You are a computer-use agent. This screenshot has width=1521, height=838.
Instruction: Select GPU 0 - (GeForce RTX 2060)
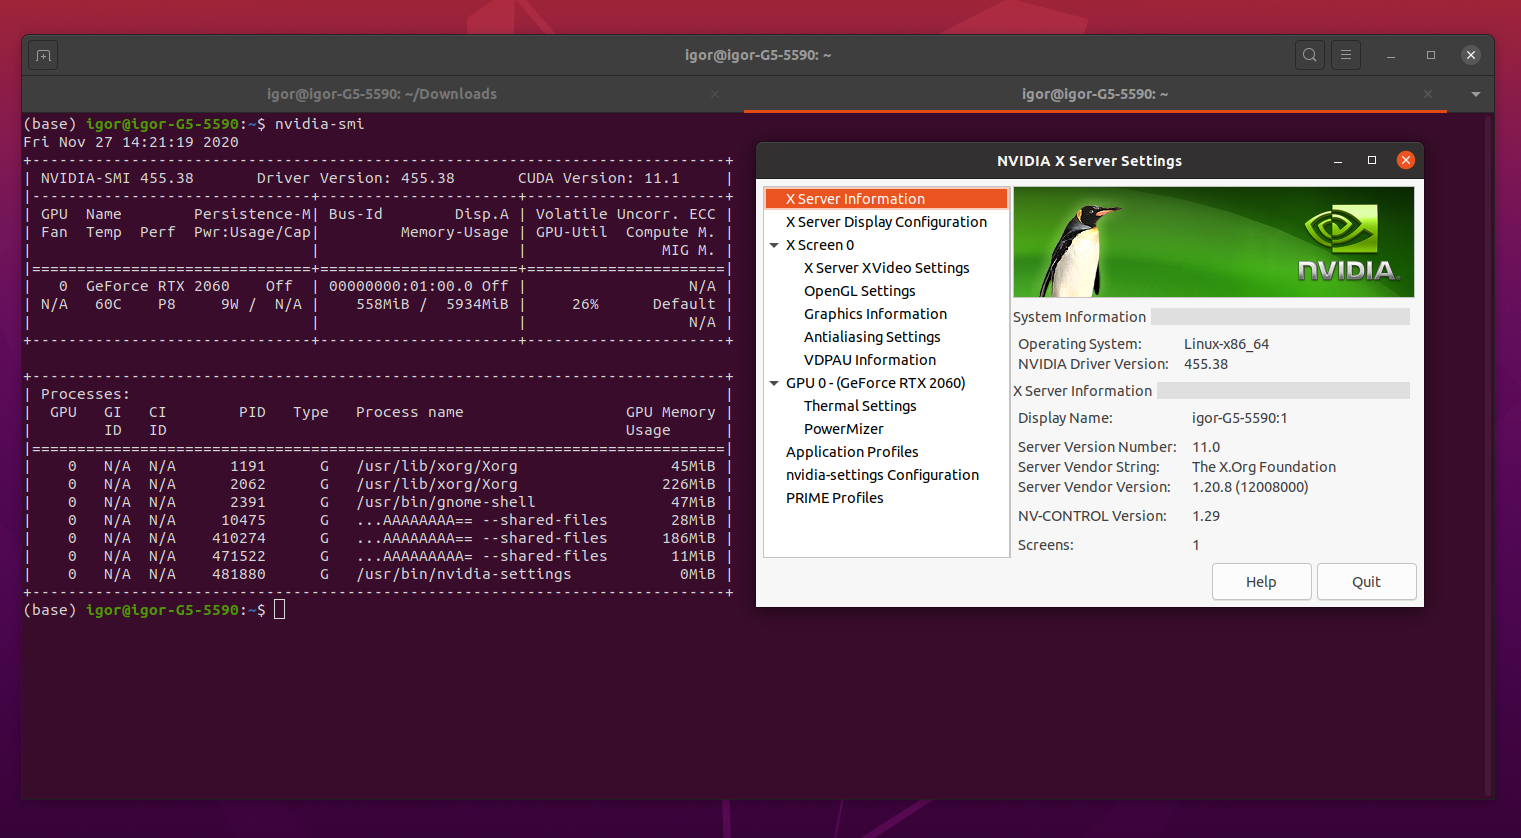click(876, 383)
